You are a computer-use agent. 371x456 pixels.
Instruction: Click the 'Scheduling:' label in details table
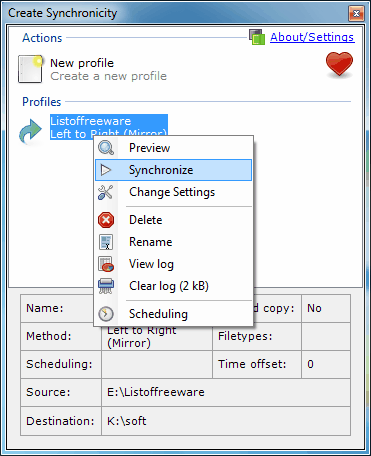click(59, 364)
